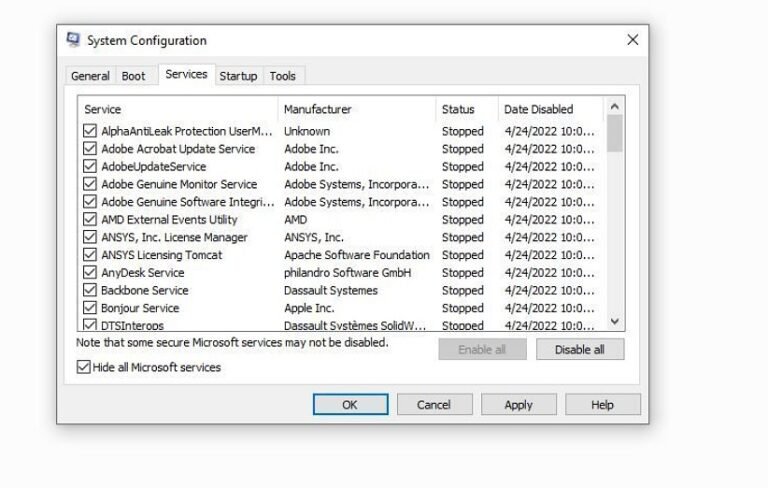Open the Boot tab
The height and width of the screenshot is (488, 768).
pos(133,76)
